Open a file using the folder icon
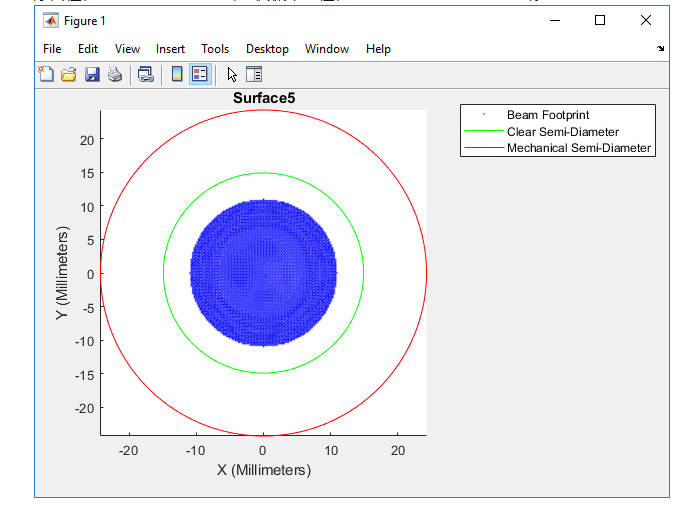The width and height of the screenshot is (685, 506). 69,74
